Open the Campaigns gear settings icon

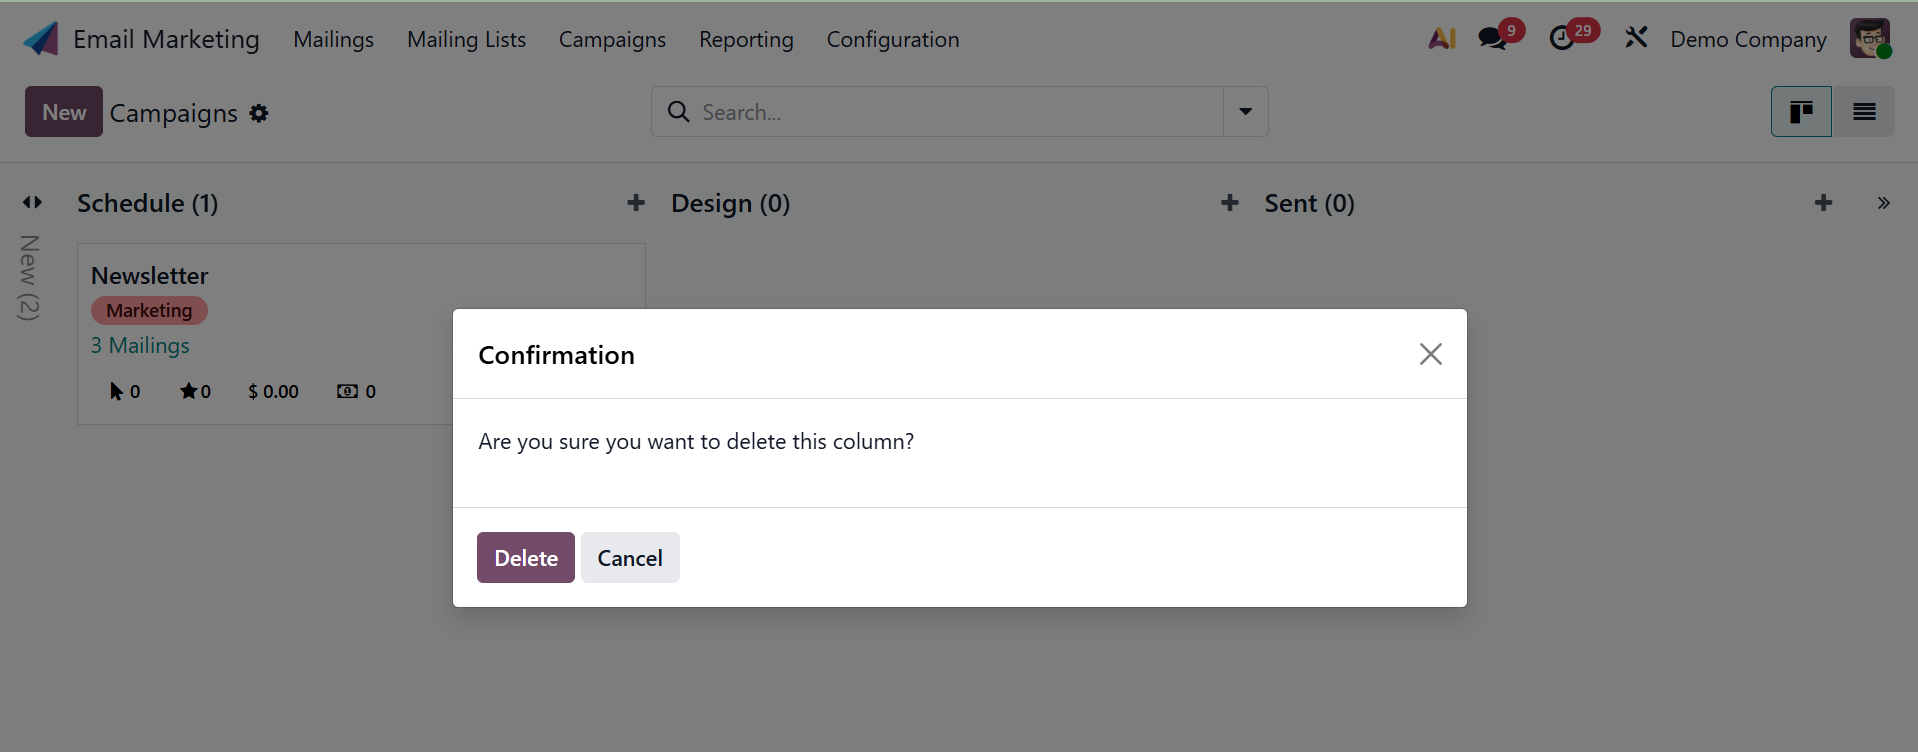pos(259,114)
